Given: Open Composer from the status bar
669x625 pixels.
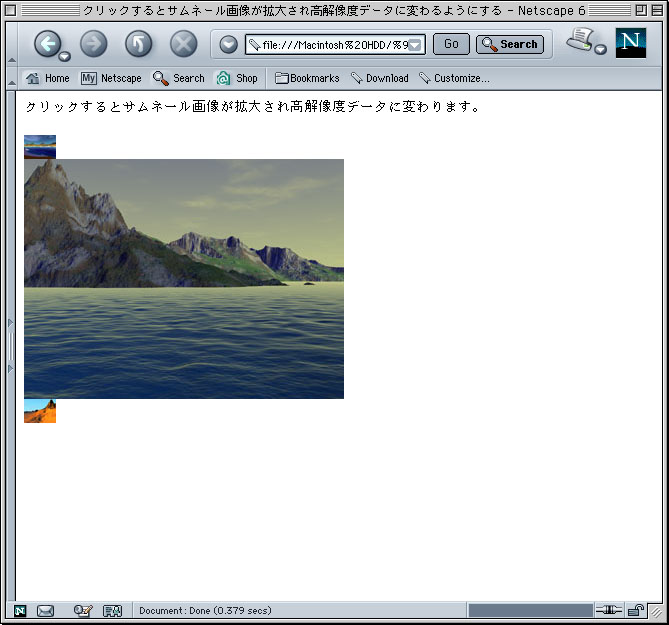Looking at the screenshot, I should pos(83,611).
